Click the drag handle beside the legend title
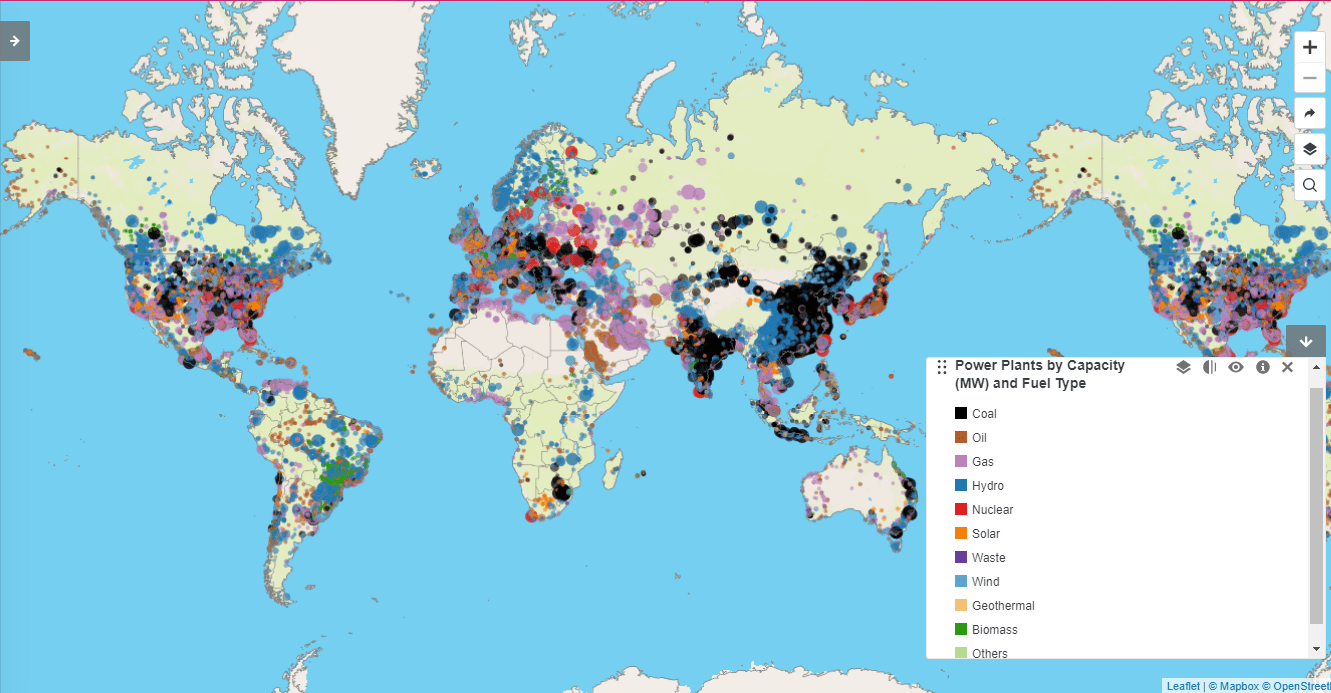Image resolution: width=1331 pixels, height=693 pixels. coord(941,367)
